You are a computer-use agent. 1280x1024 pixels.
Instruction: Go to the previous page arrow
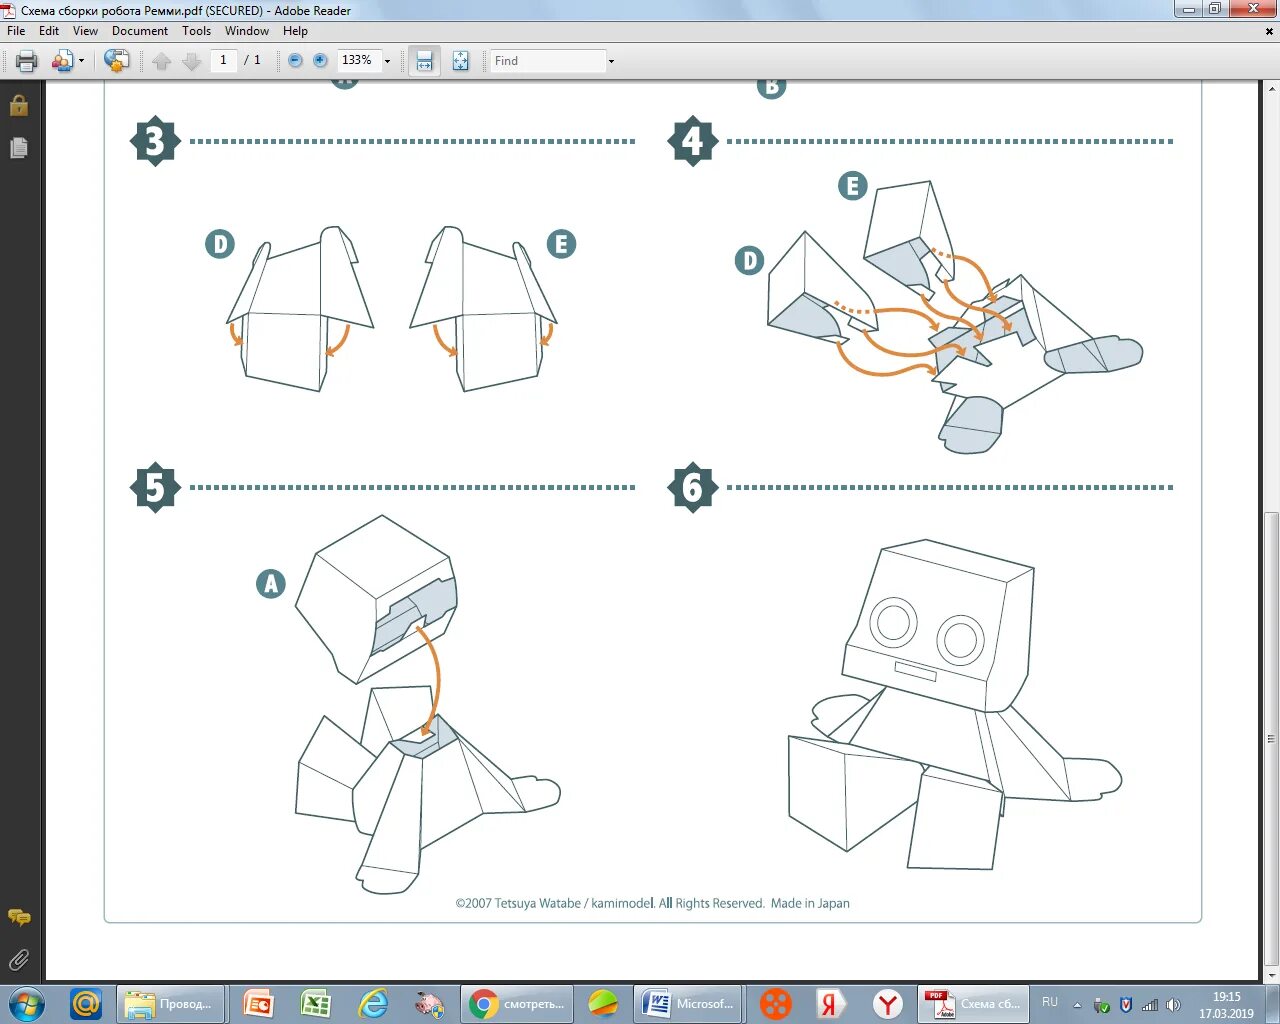(x=162, y=61)
